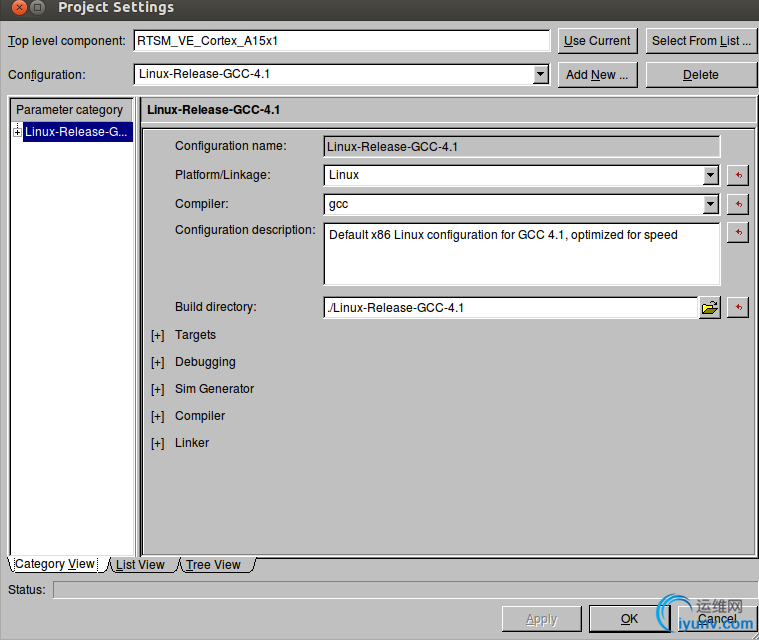Click the revert icon beside the Compiler field

(738, 204)
